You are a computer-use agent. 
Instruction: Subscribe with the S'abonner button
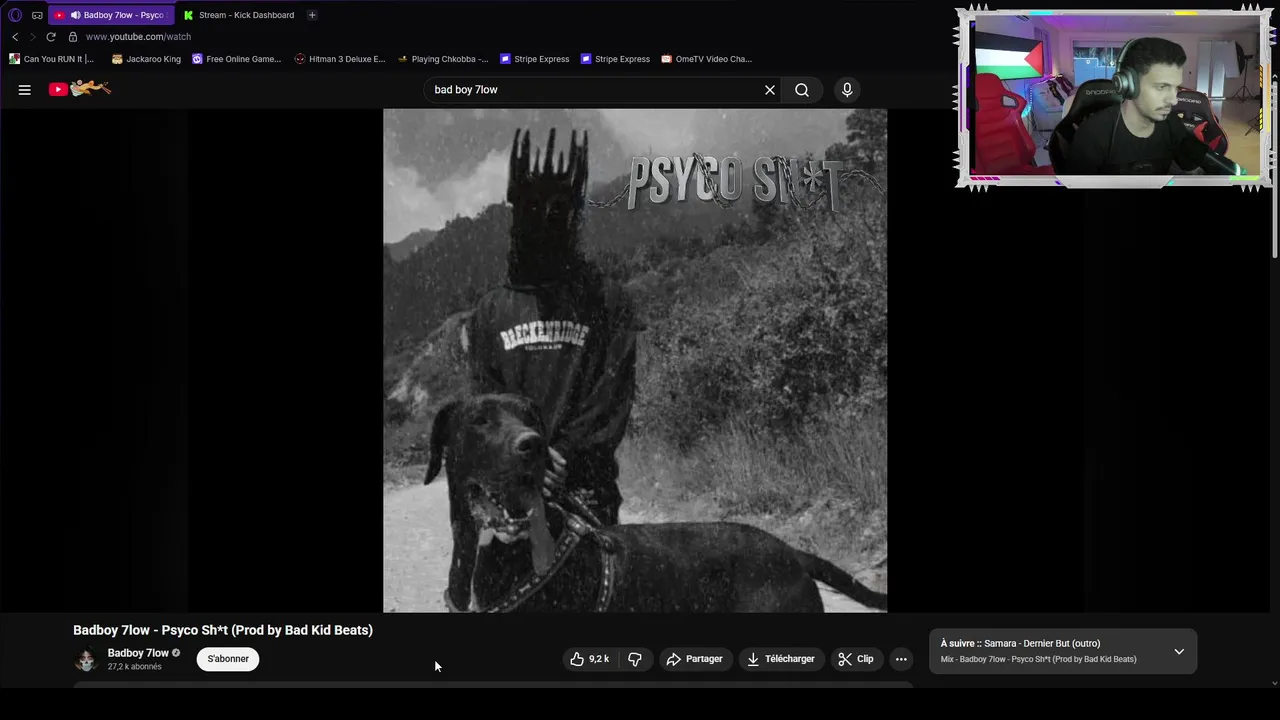pyautogui.click(x=228, y=659)
